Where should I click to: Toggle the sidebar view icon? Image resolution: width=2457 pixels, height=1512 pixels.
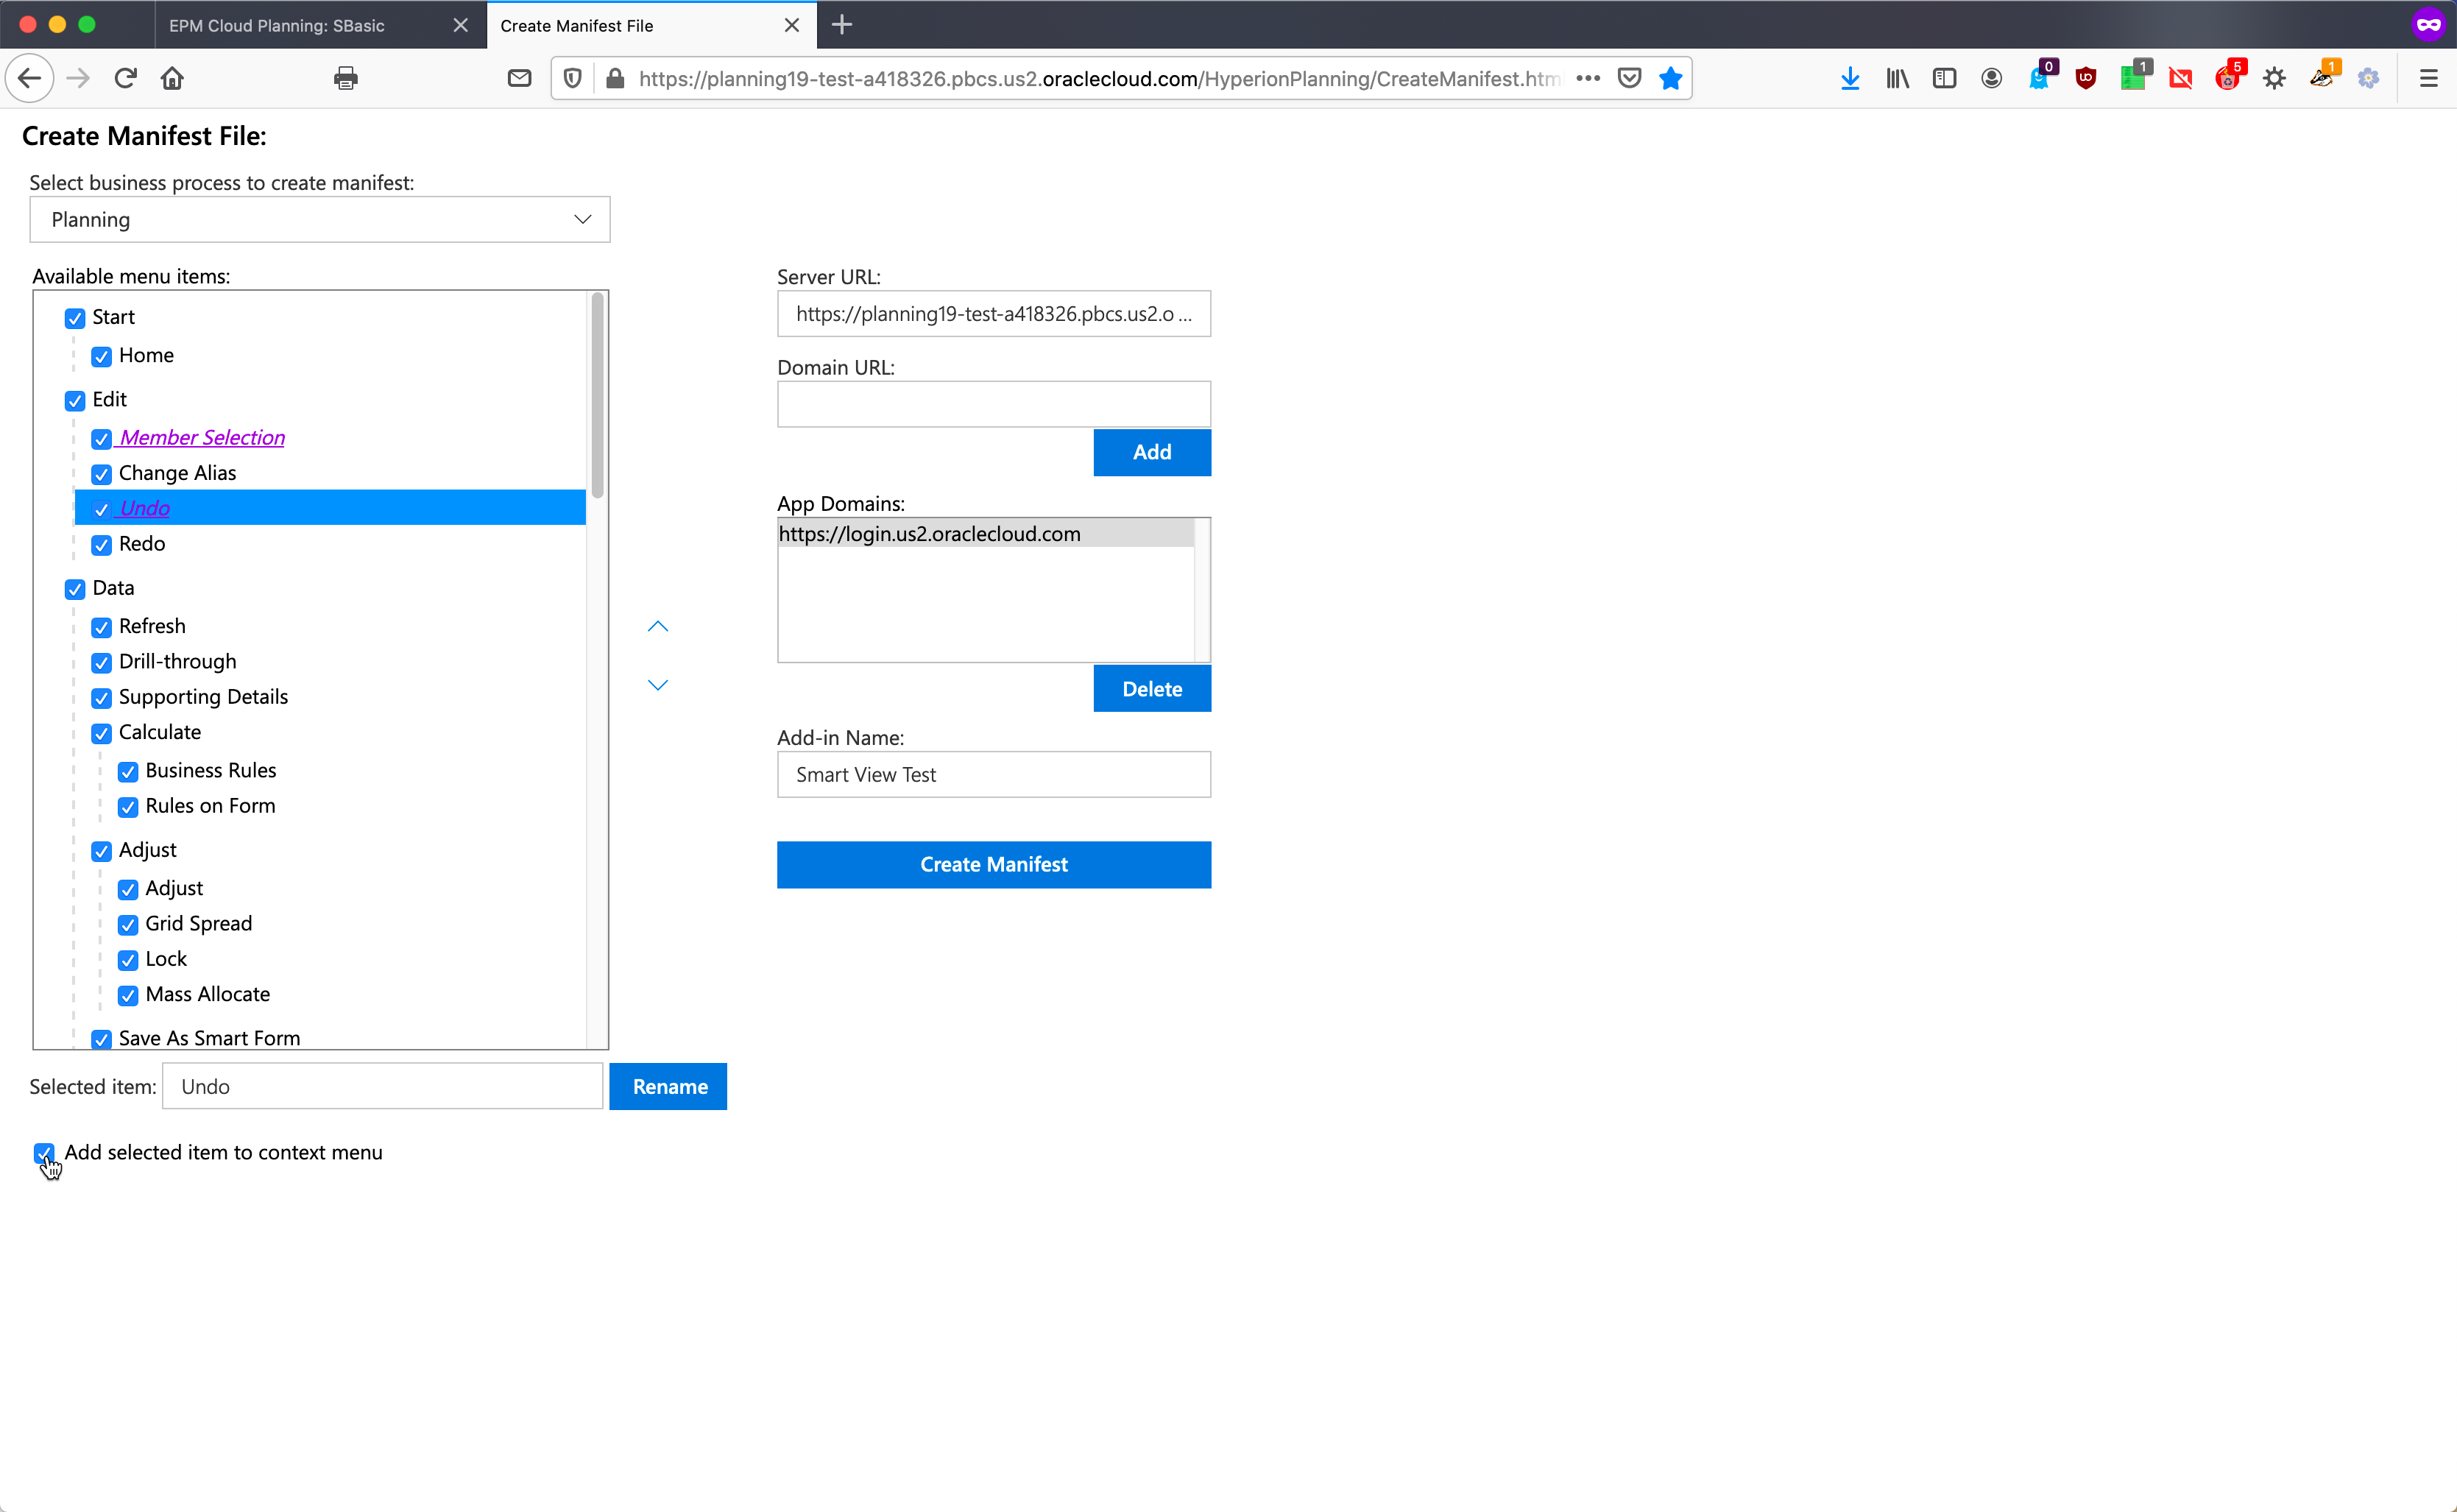point(1944,78)
